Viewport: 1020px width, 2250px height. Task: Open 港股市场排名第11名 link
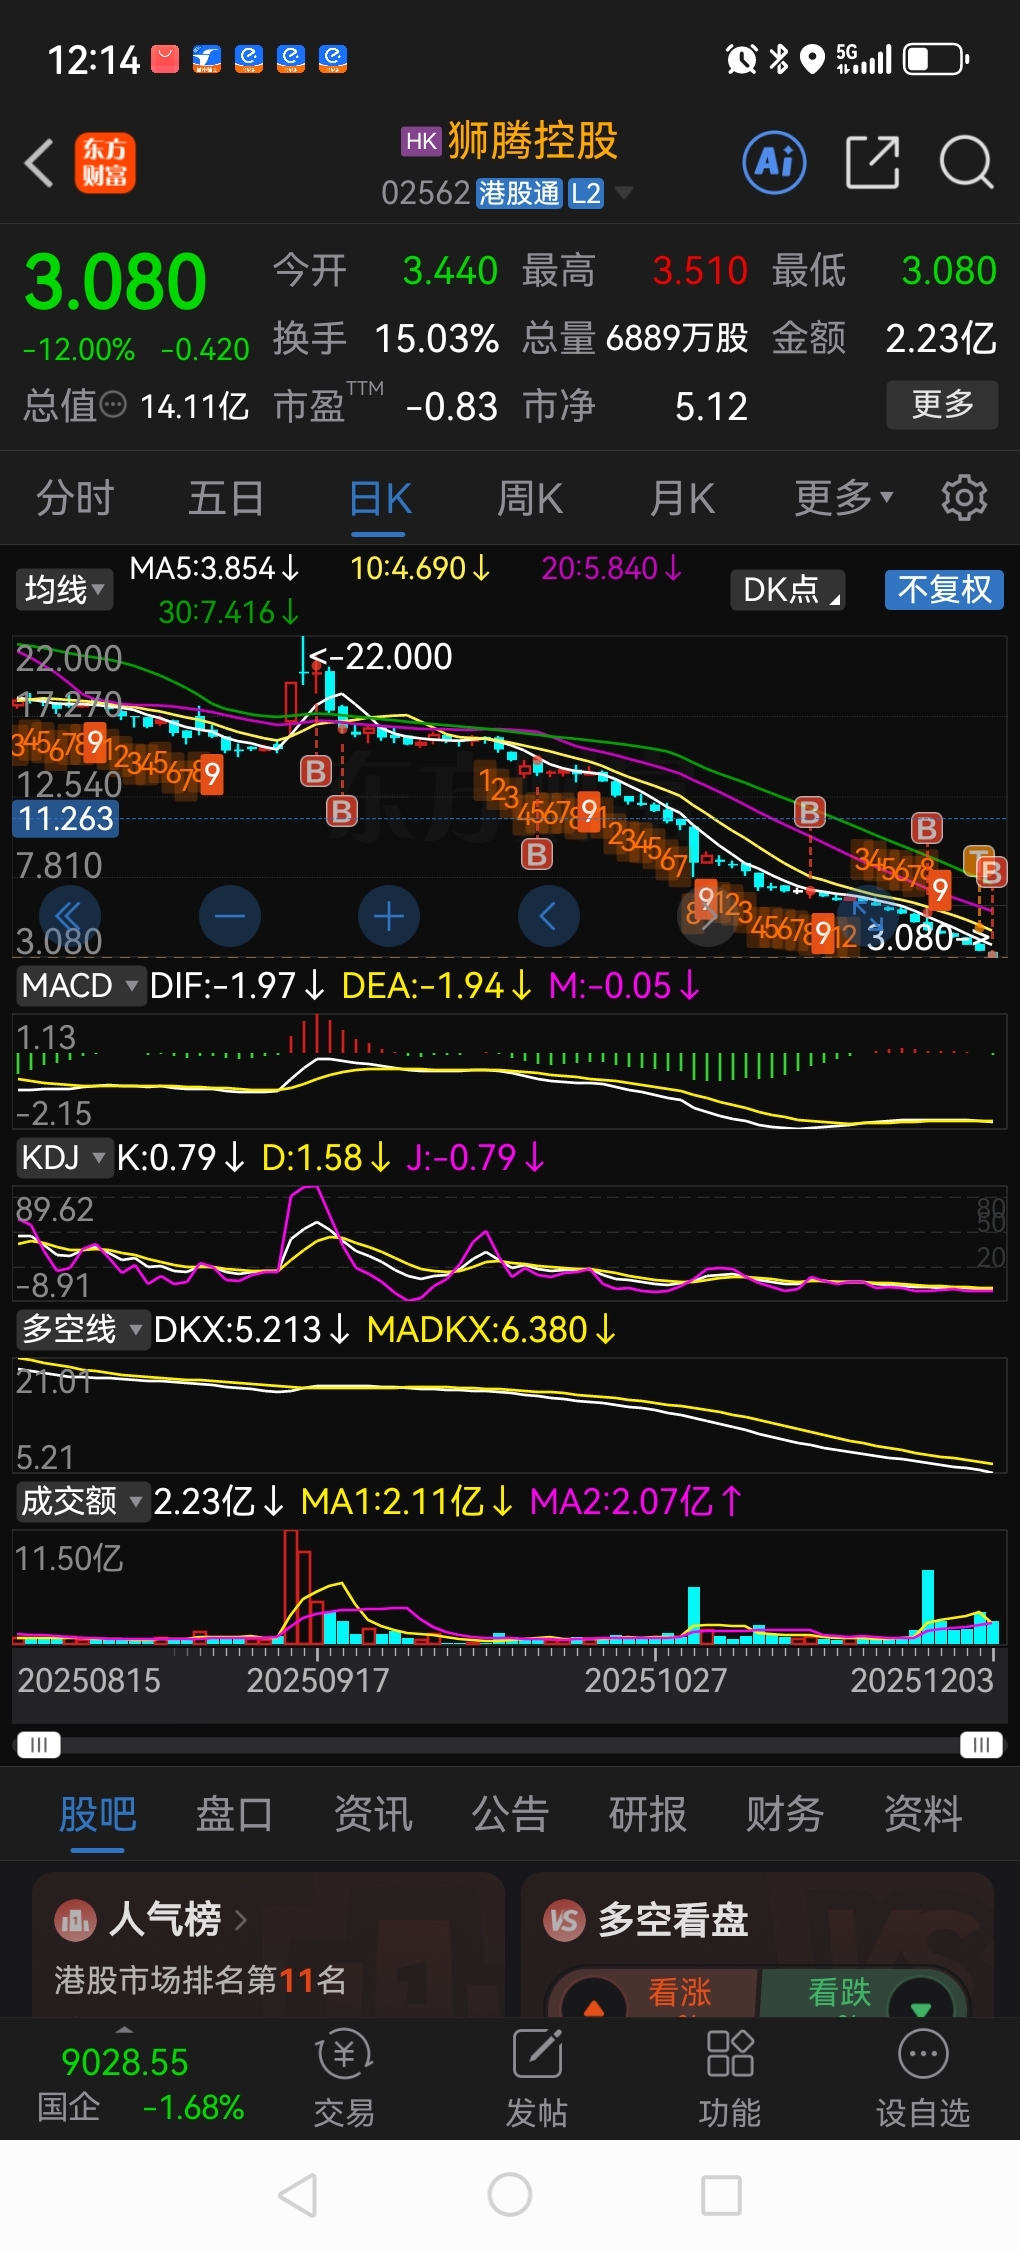click(x=200, y=1979)
